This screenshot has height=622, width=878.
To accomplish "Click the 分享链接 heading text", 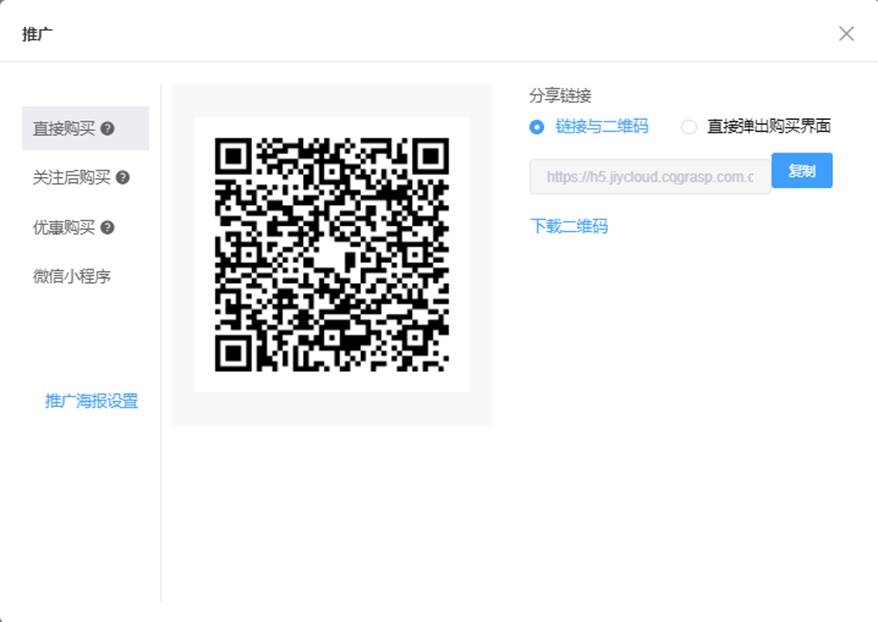I will tap(561, 96).
